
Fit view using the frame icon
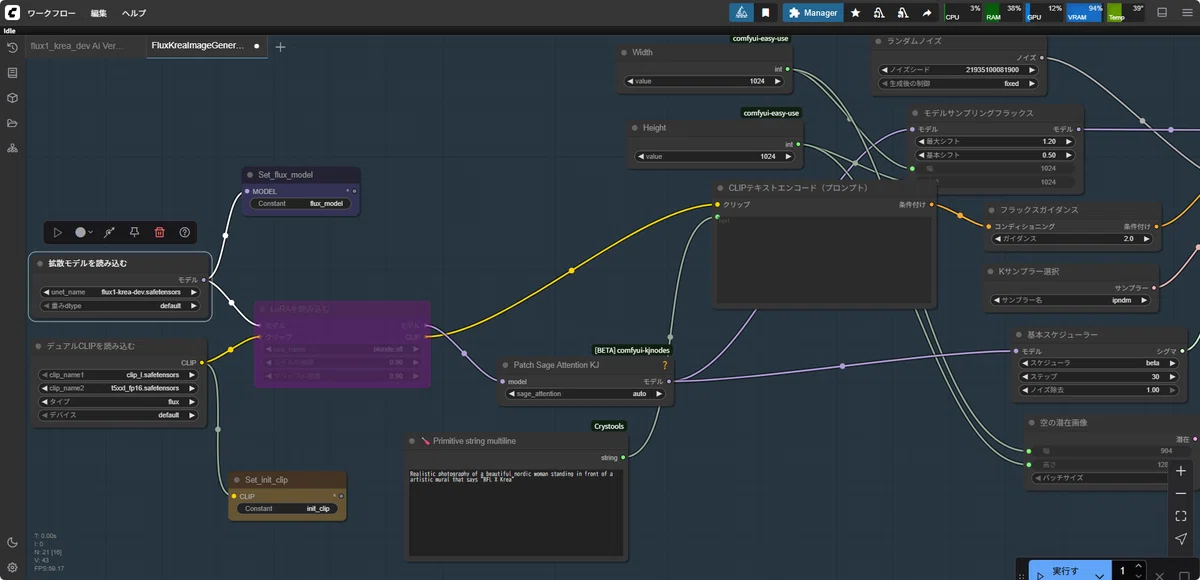point(1181,516)
